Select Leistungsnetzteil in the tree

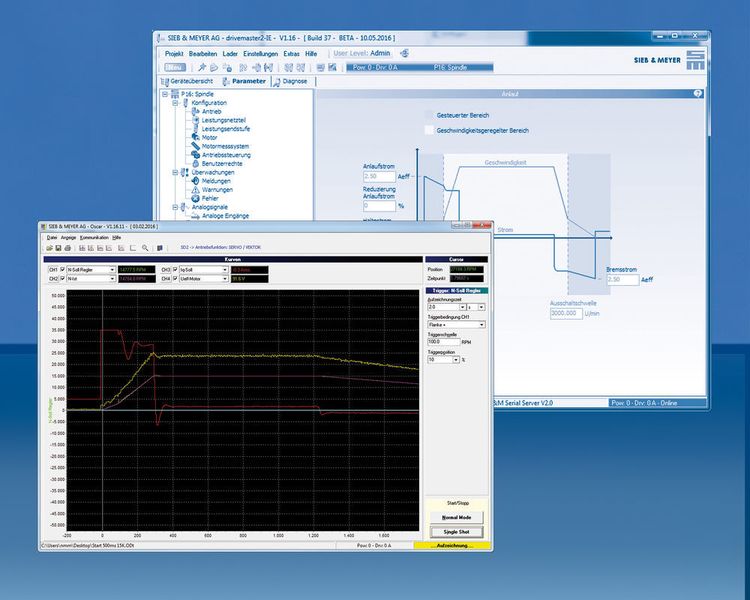(x=223, y=120)
